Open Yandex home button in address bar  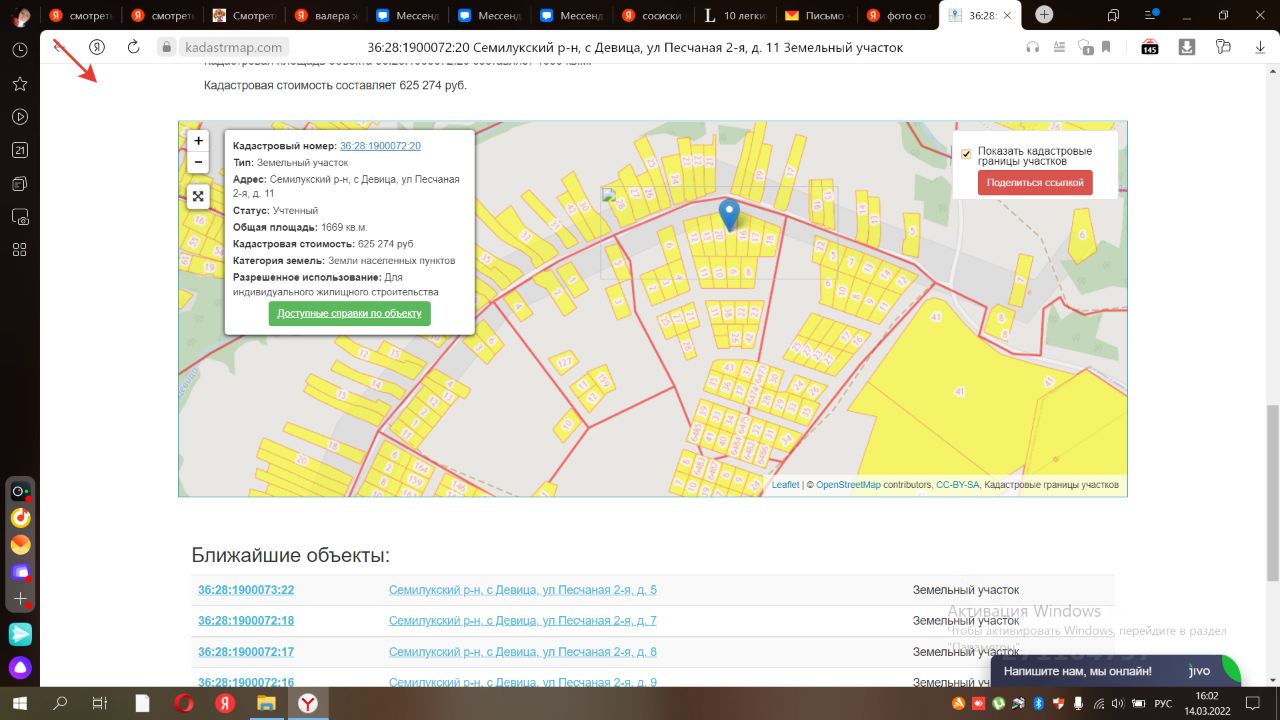coord(97,47)
